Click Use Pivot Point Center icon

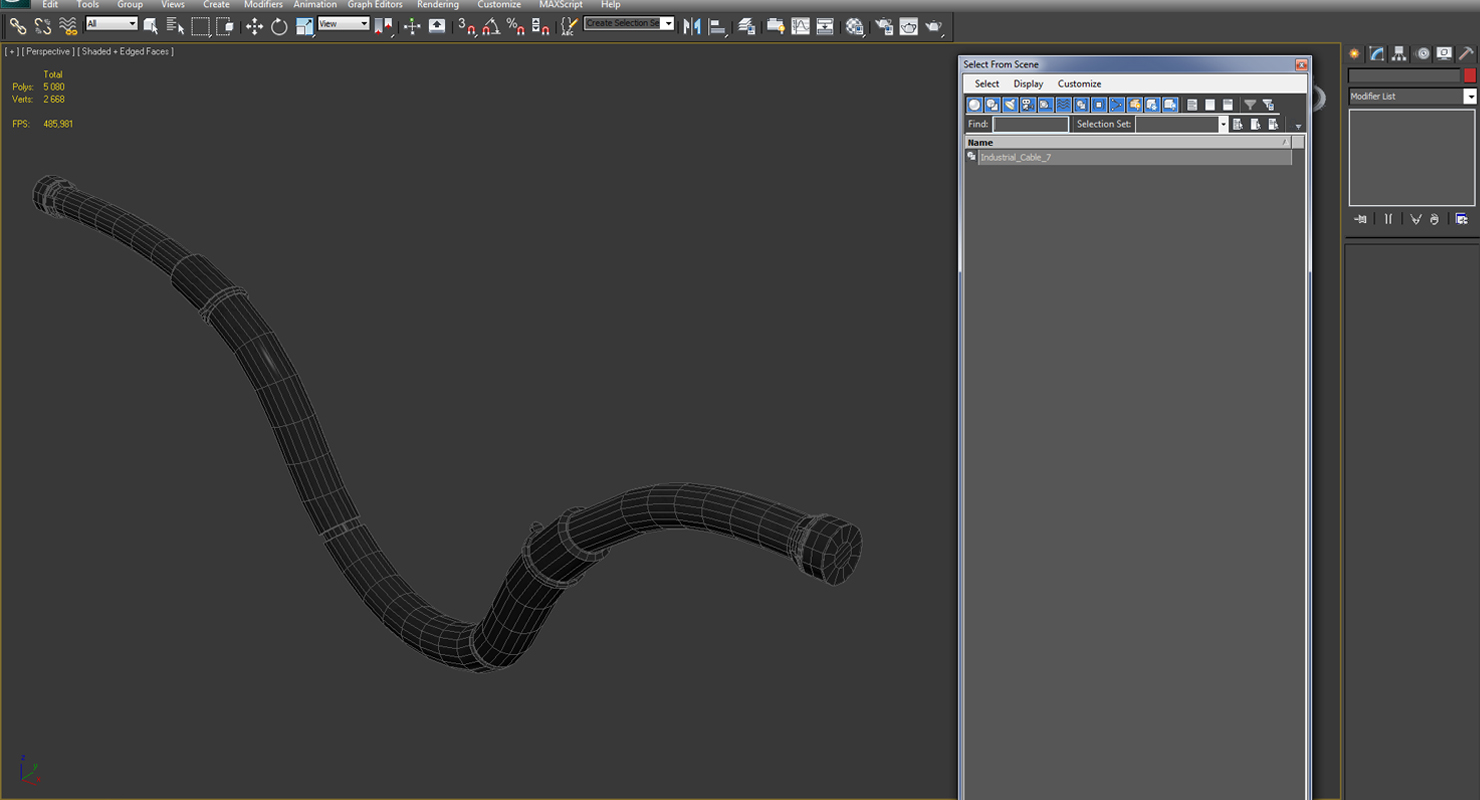(383, 26)
